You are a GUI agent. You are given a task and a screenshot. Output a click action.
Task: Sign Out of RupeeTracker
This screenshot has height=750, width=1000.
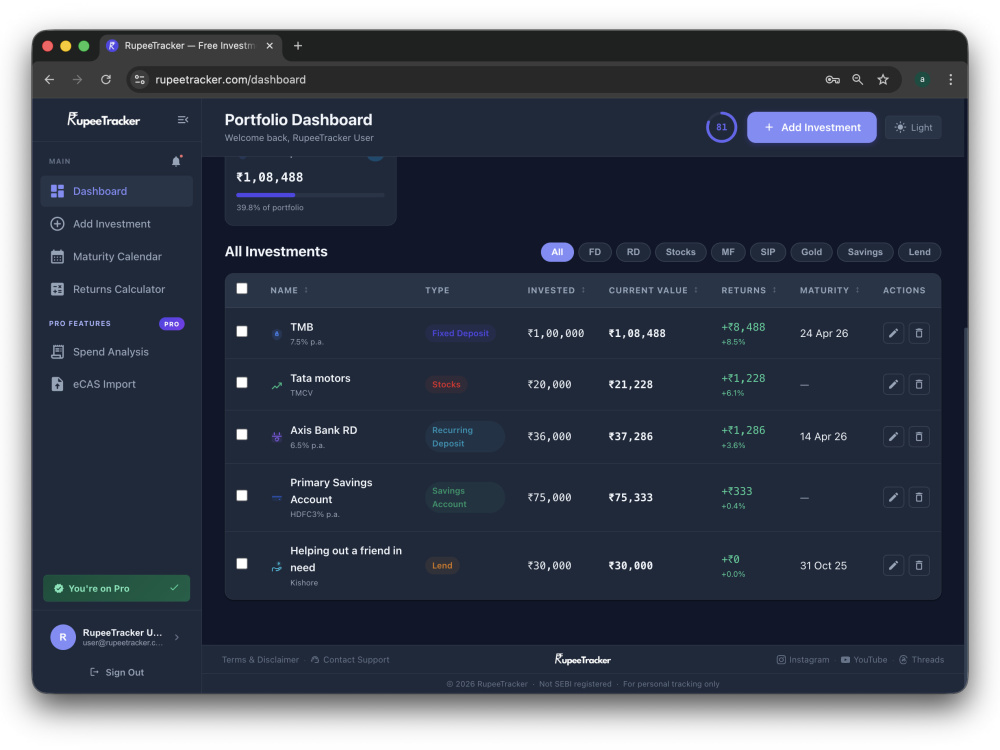[x=117, y=672]
